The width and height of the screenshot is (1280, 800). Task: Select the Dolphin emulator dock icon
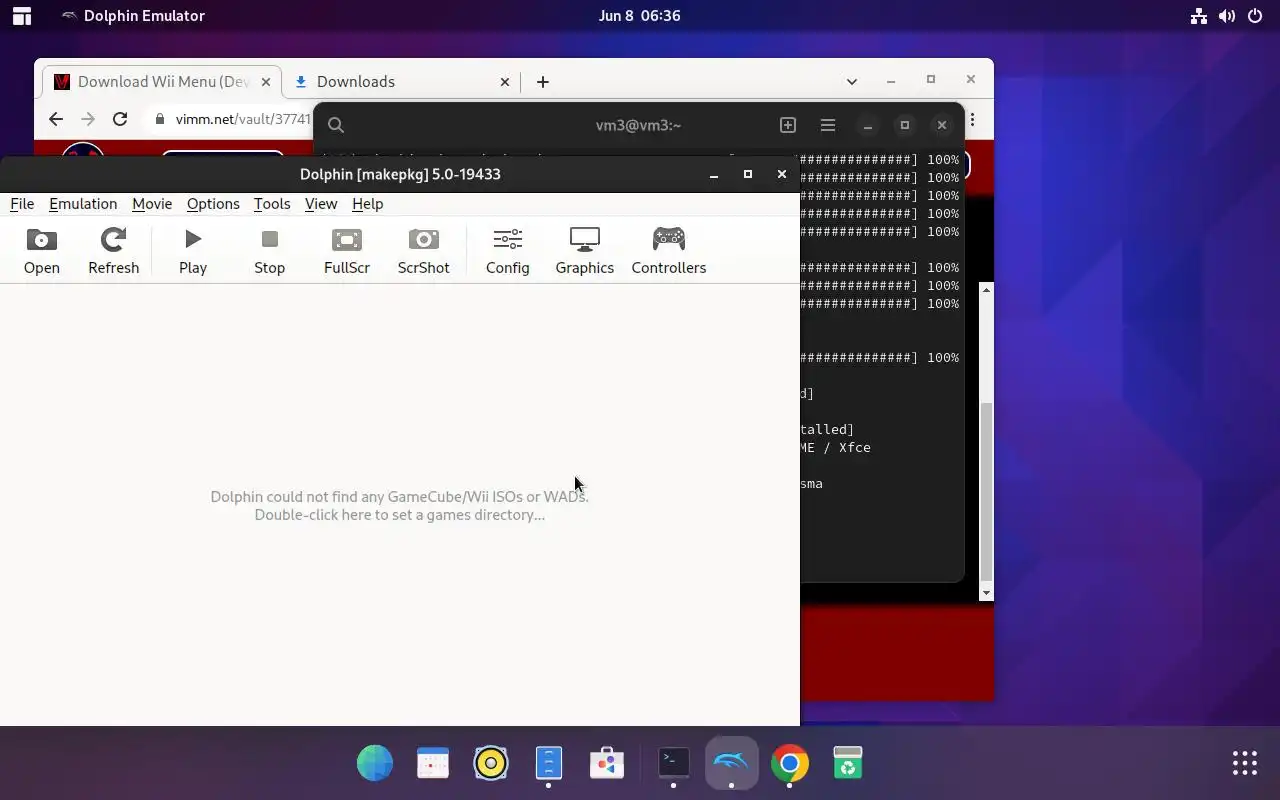tap(731, 763)
